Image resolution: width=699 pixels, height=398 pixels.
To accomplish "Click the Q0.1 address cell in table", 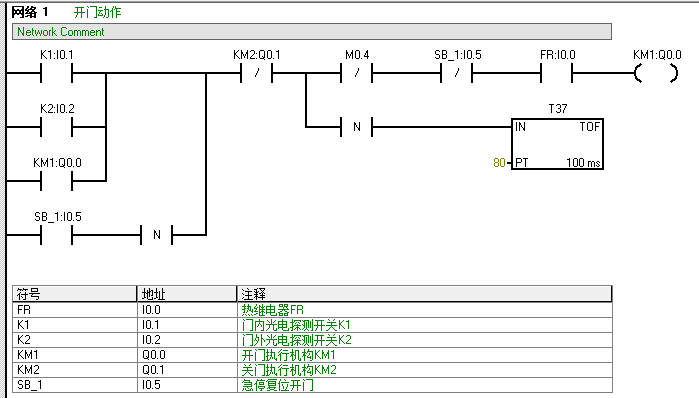I will [187, 370].
